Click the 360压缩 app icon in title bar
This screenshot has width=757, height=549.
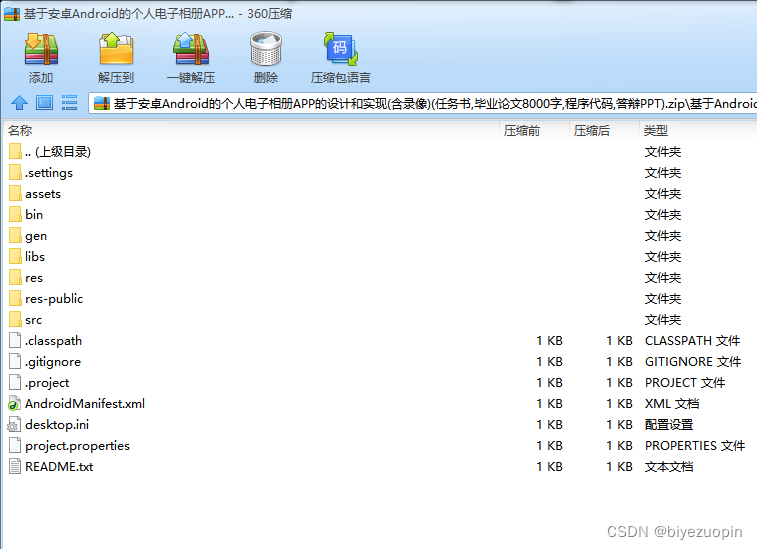click(x=12, y=14)
